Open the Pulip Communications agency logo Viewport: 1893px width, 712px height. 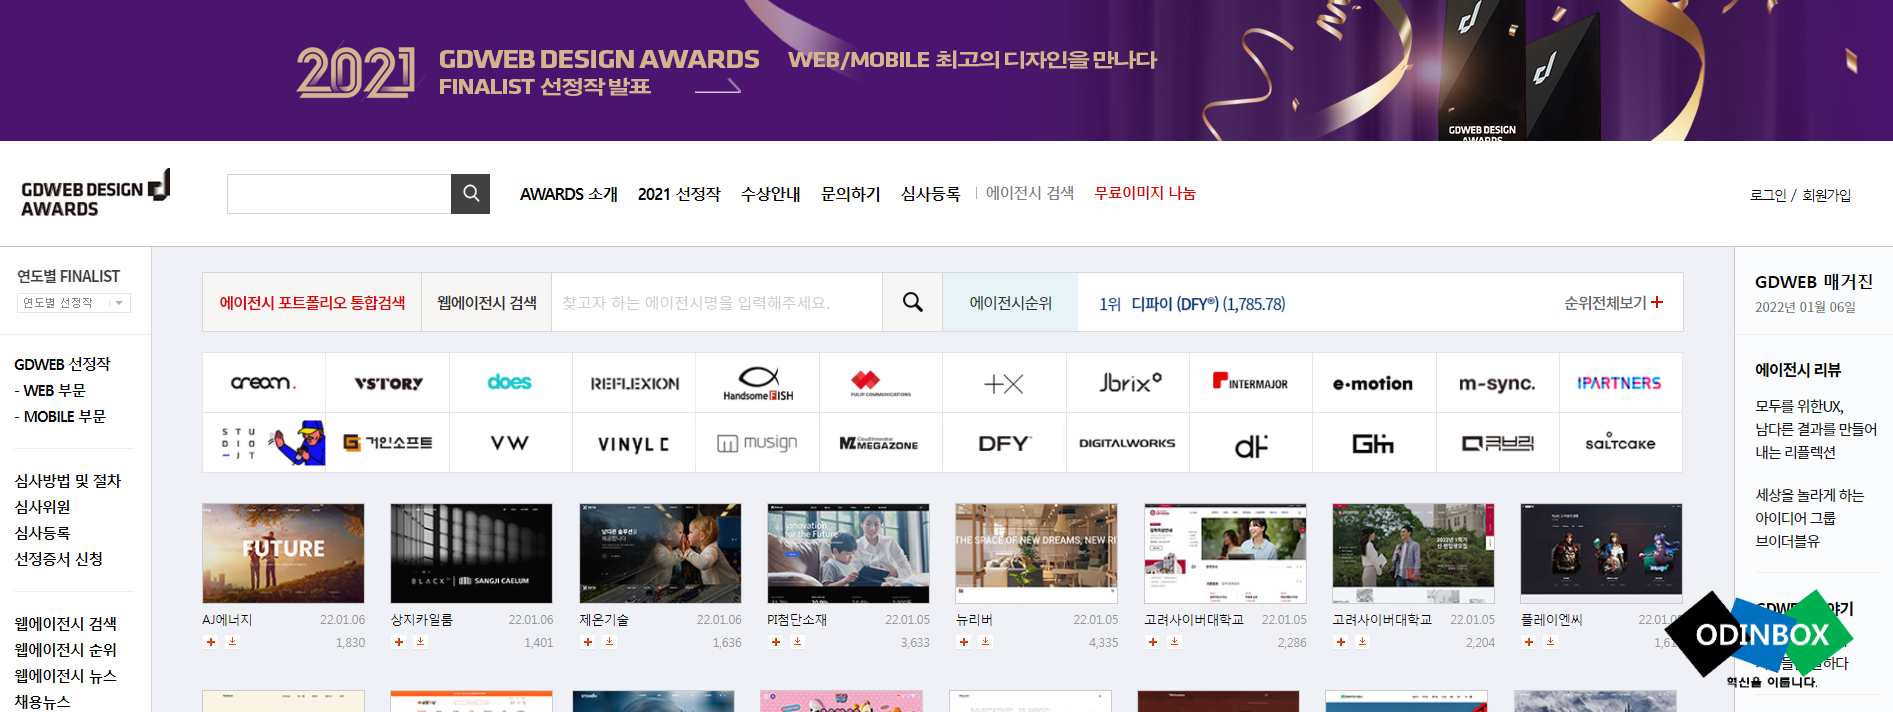(x=881, y=383)
